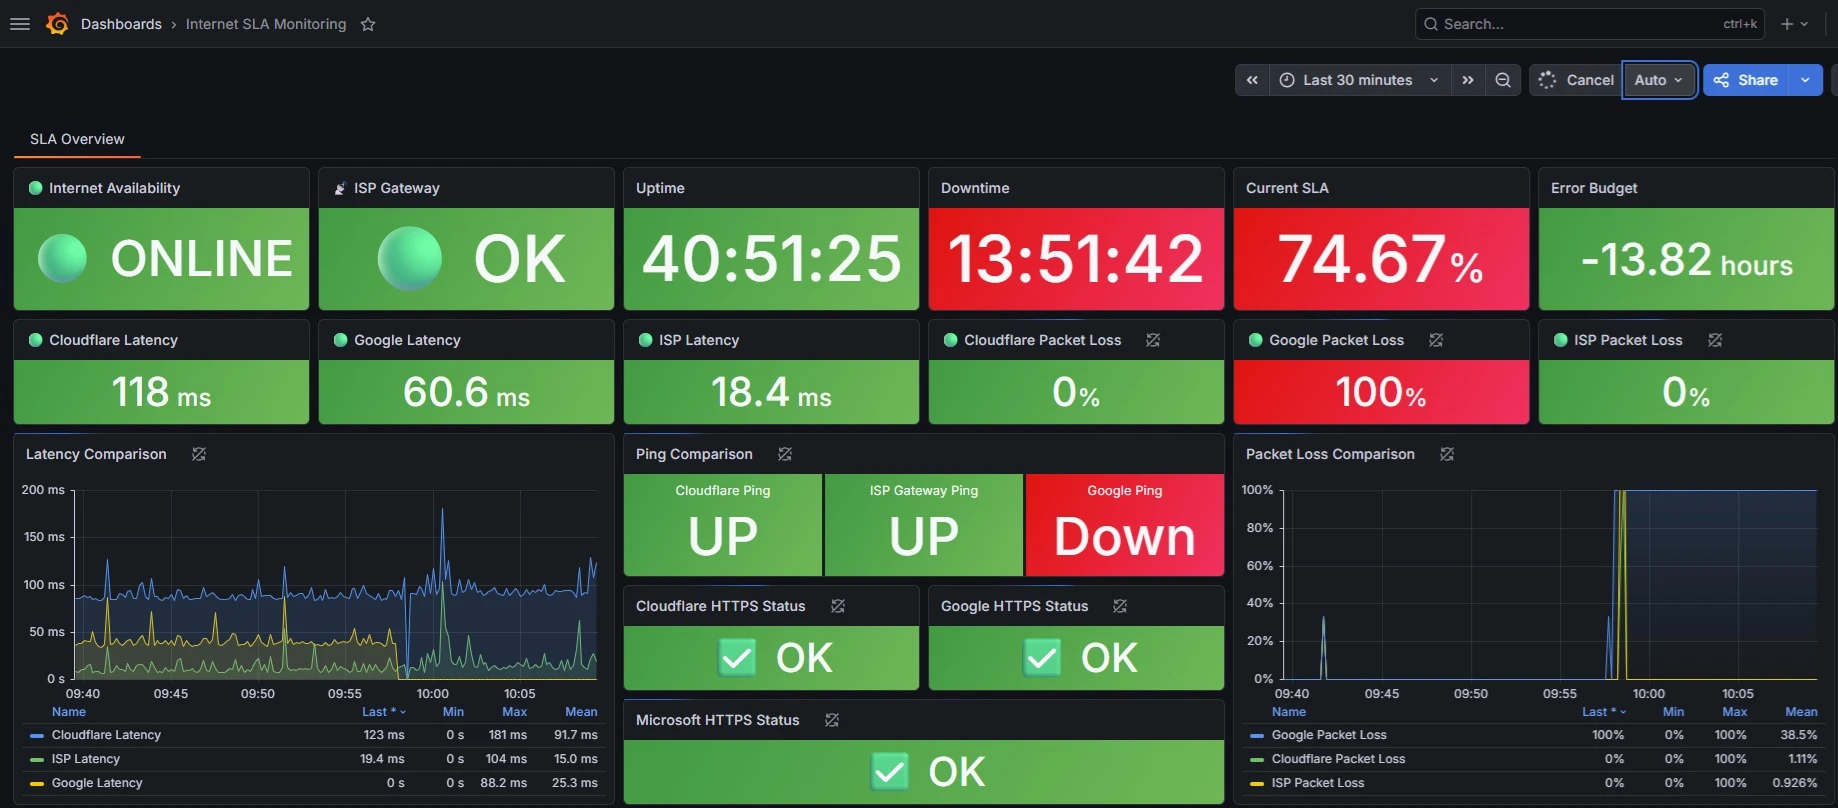
Task: Toggle Cloudflare Latency series in legend
Action: pyautogui.click(x=106, y=735)
